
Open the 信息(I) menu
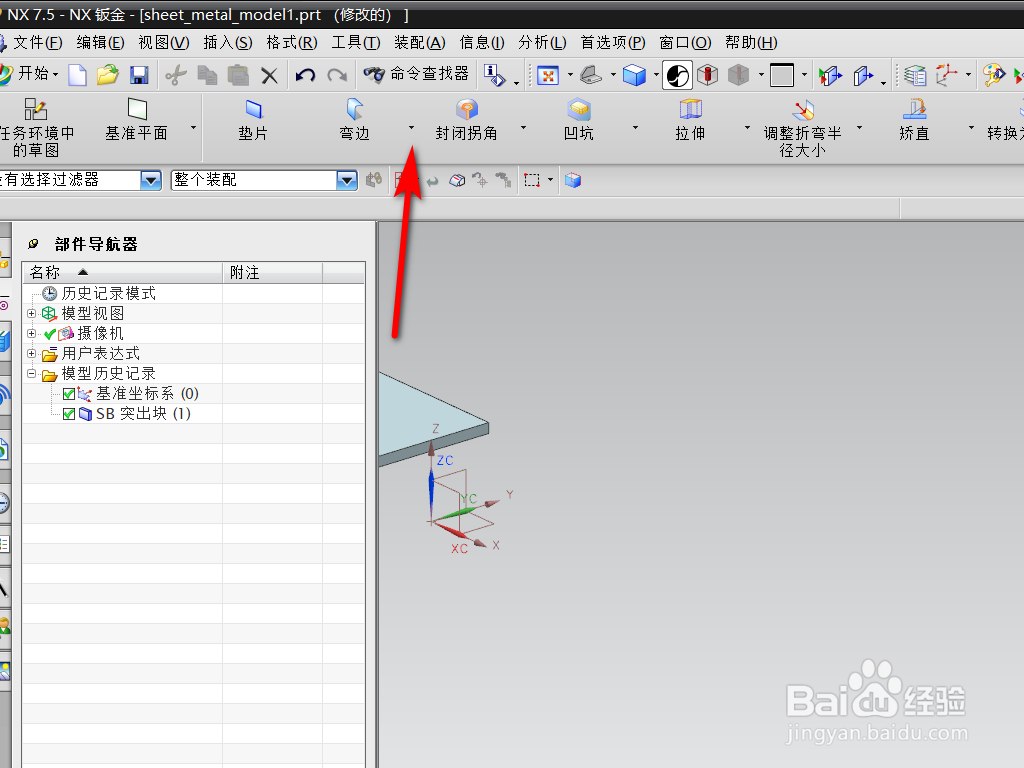click(481, 42)
